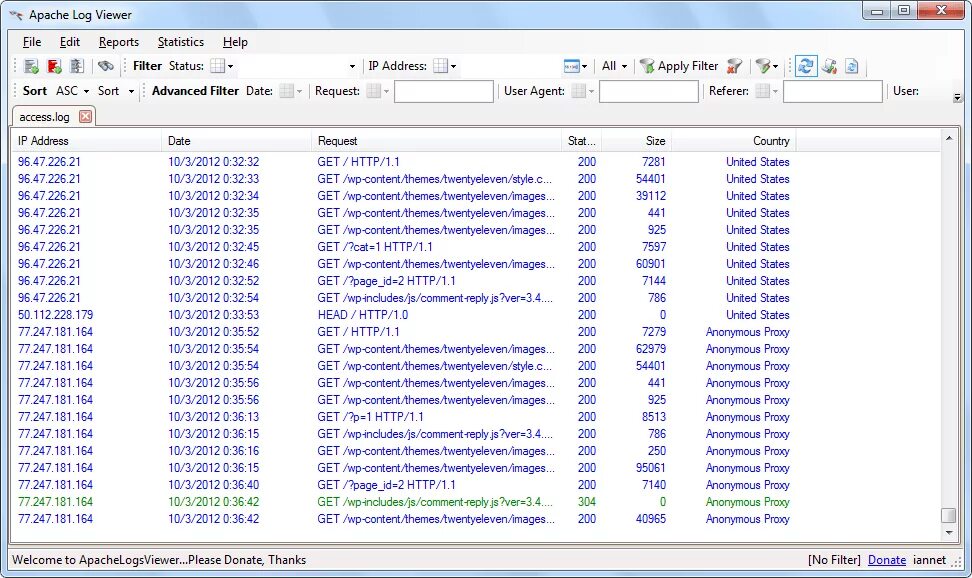The image size is (972, 578).
Task: Sort by the IP Address column header
Action: [87, 141]
